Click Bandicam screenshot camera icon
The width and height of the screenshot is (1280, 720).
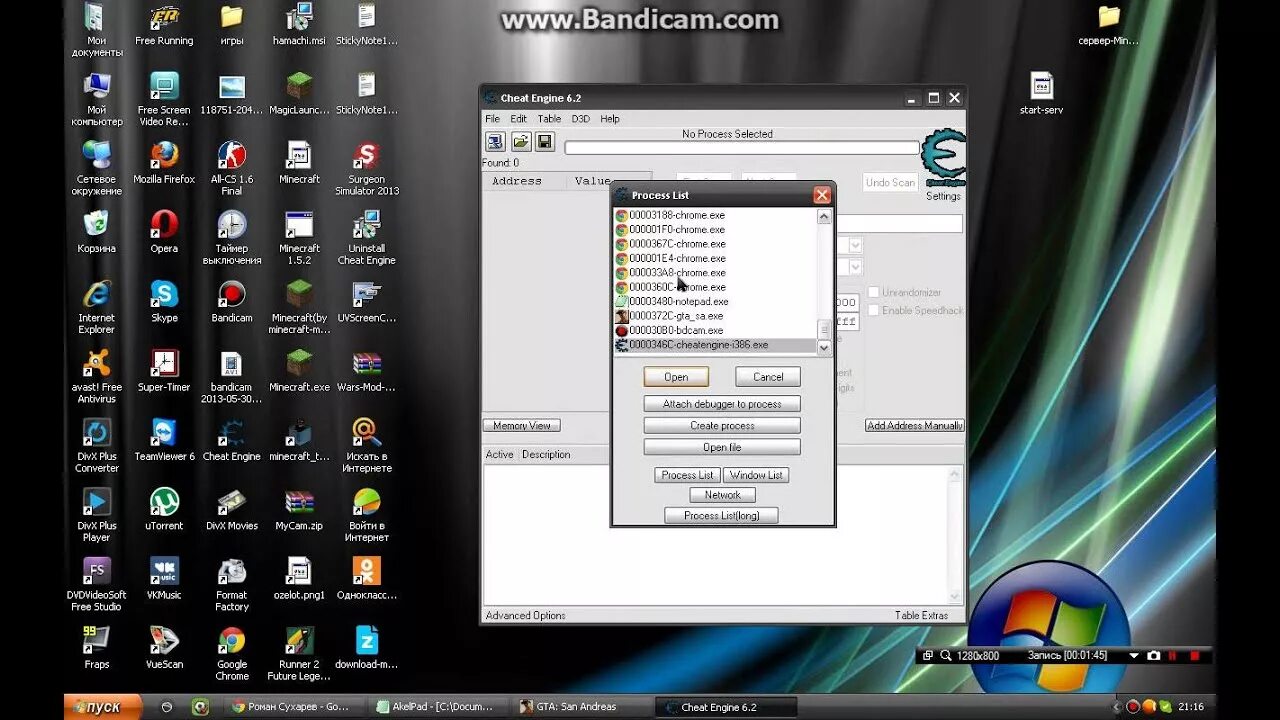pos(1154,656)
